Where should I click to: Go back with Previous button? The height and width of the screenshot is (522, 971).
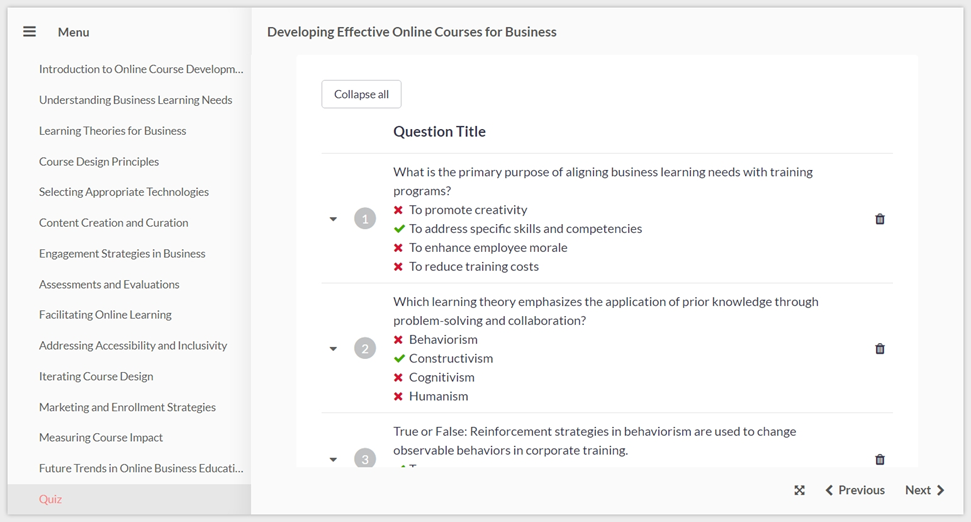(x=855, y=490)
